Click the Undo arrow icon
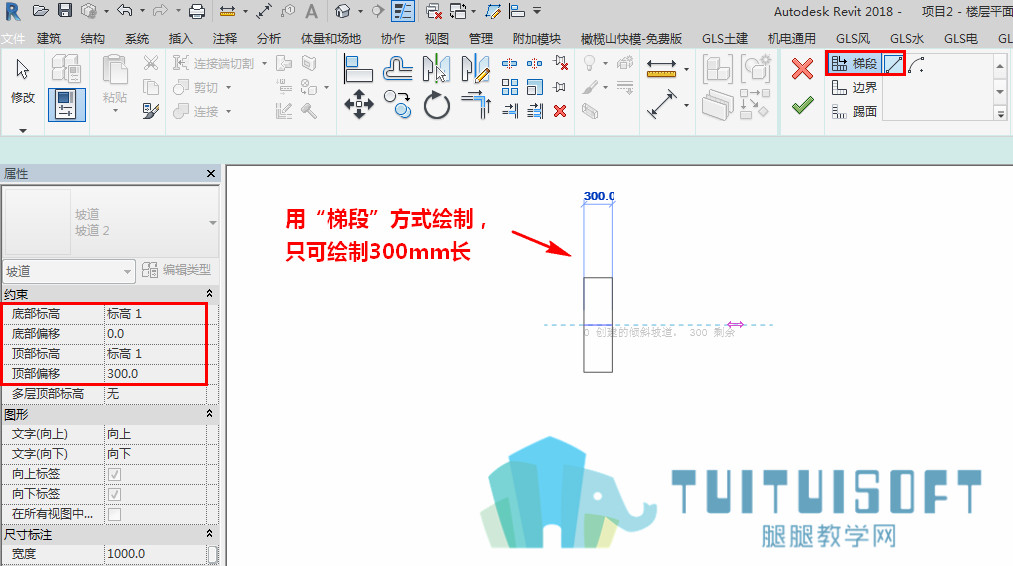Image resolution: width=1013 pixels, height=566 pixels. tap(125, 11)
